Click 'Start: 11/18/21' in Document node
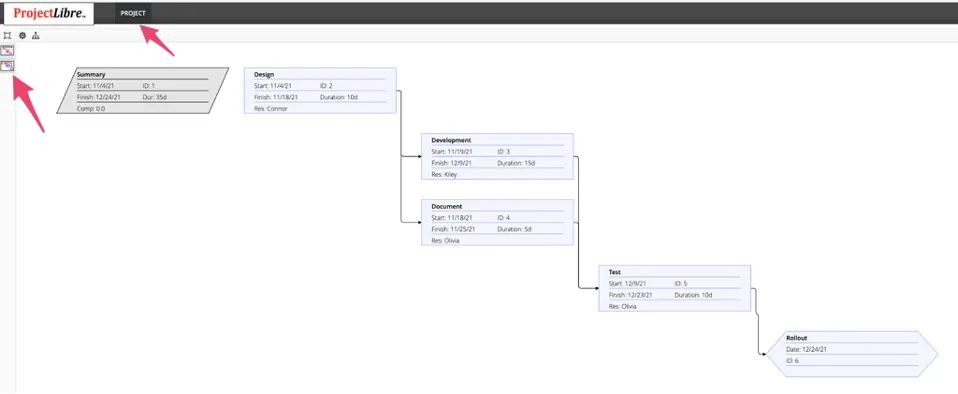The image size is (958, 394). (x=452, y=217)
